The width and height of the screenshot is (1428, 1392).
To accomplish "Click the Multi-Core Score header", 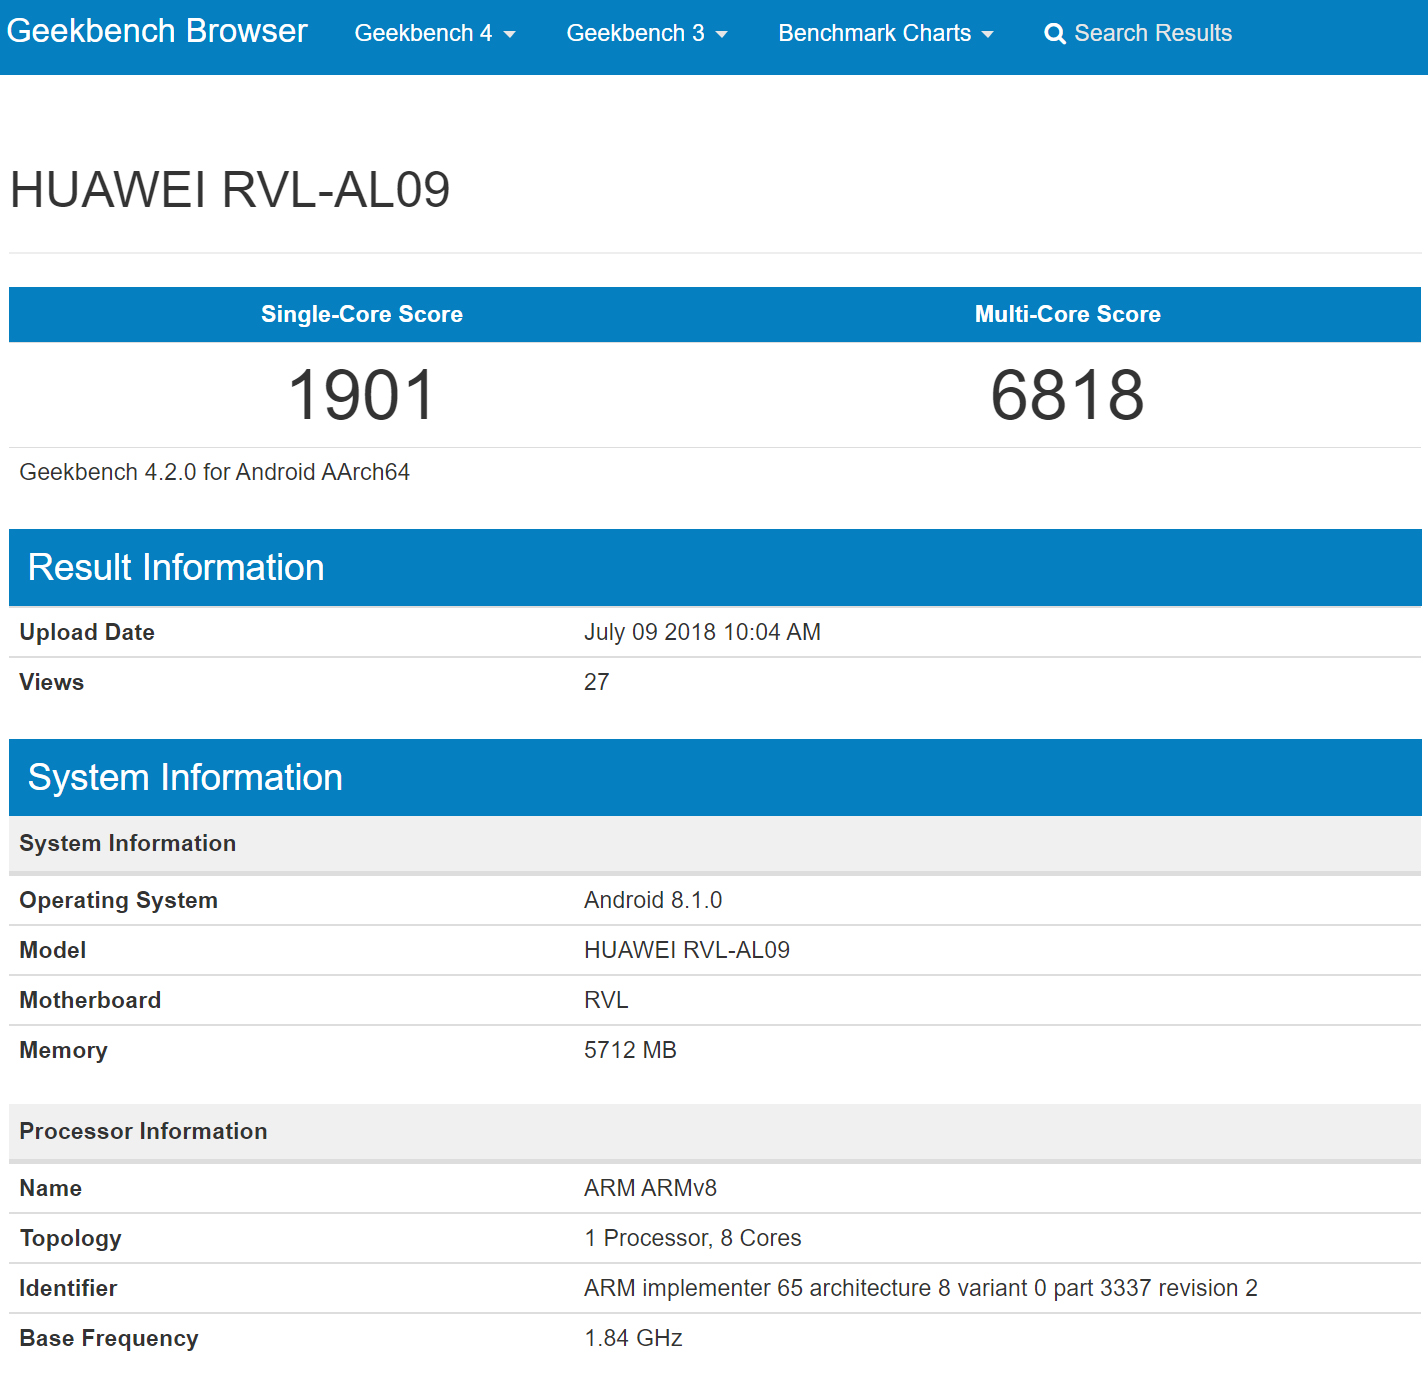I will point(1068,314).
